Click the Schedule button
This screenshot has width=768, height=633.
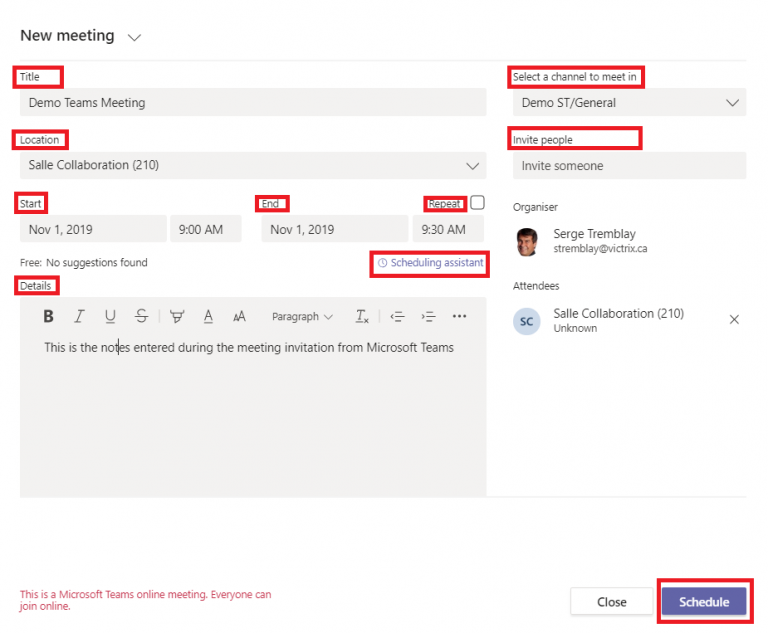[x=704, y=602]
